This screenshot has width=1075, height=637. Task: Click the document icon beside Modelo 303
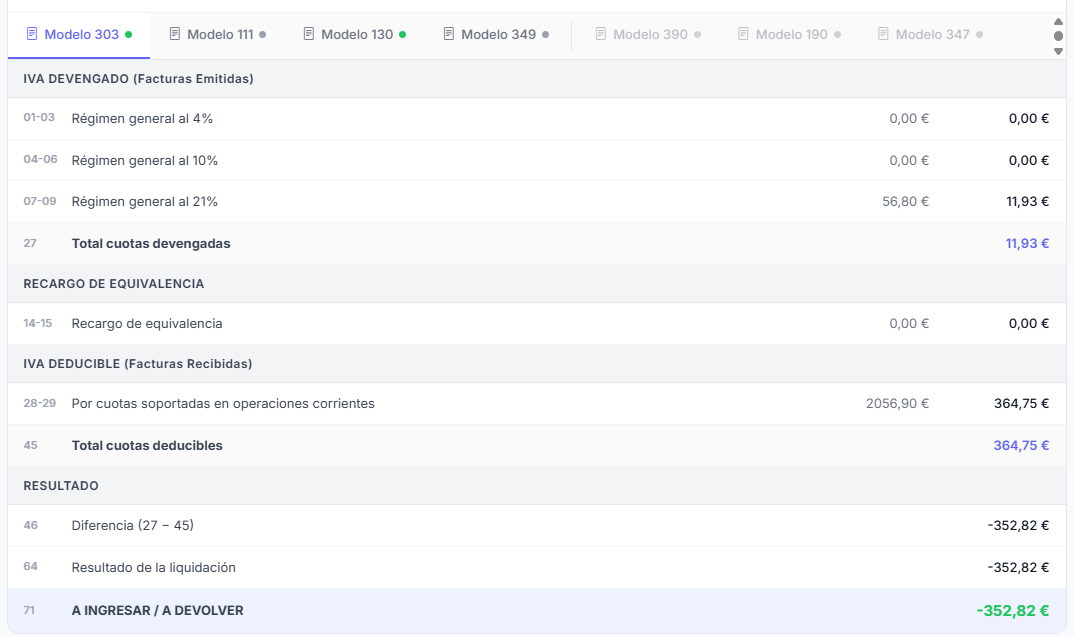pos(32,34)
